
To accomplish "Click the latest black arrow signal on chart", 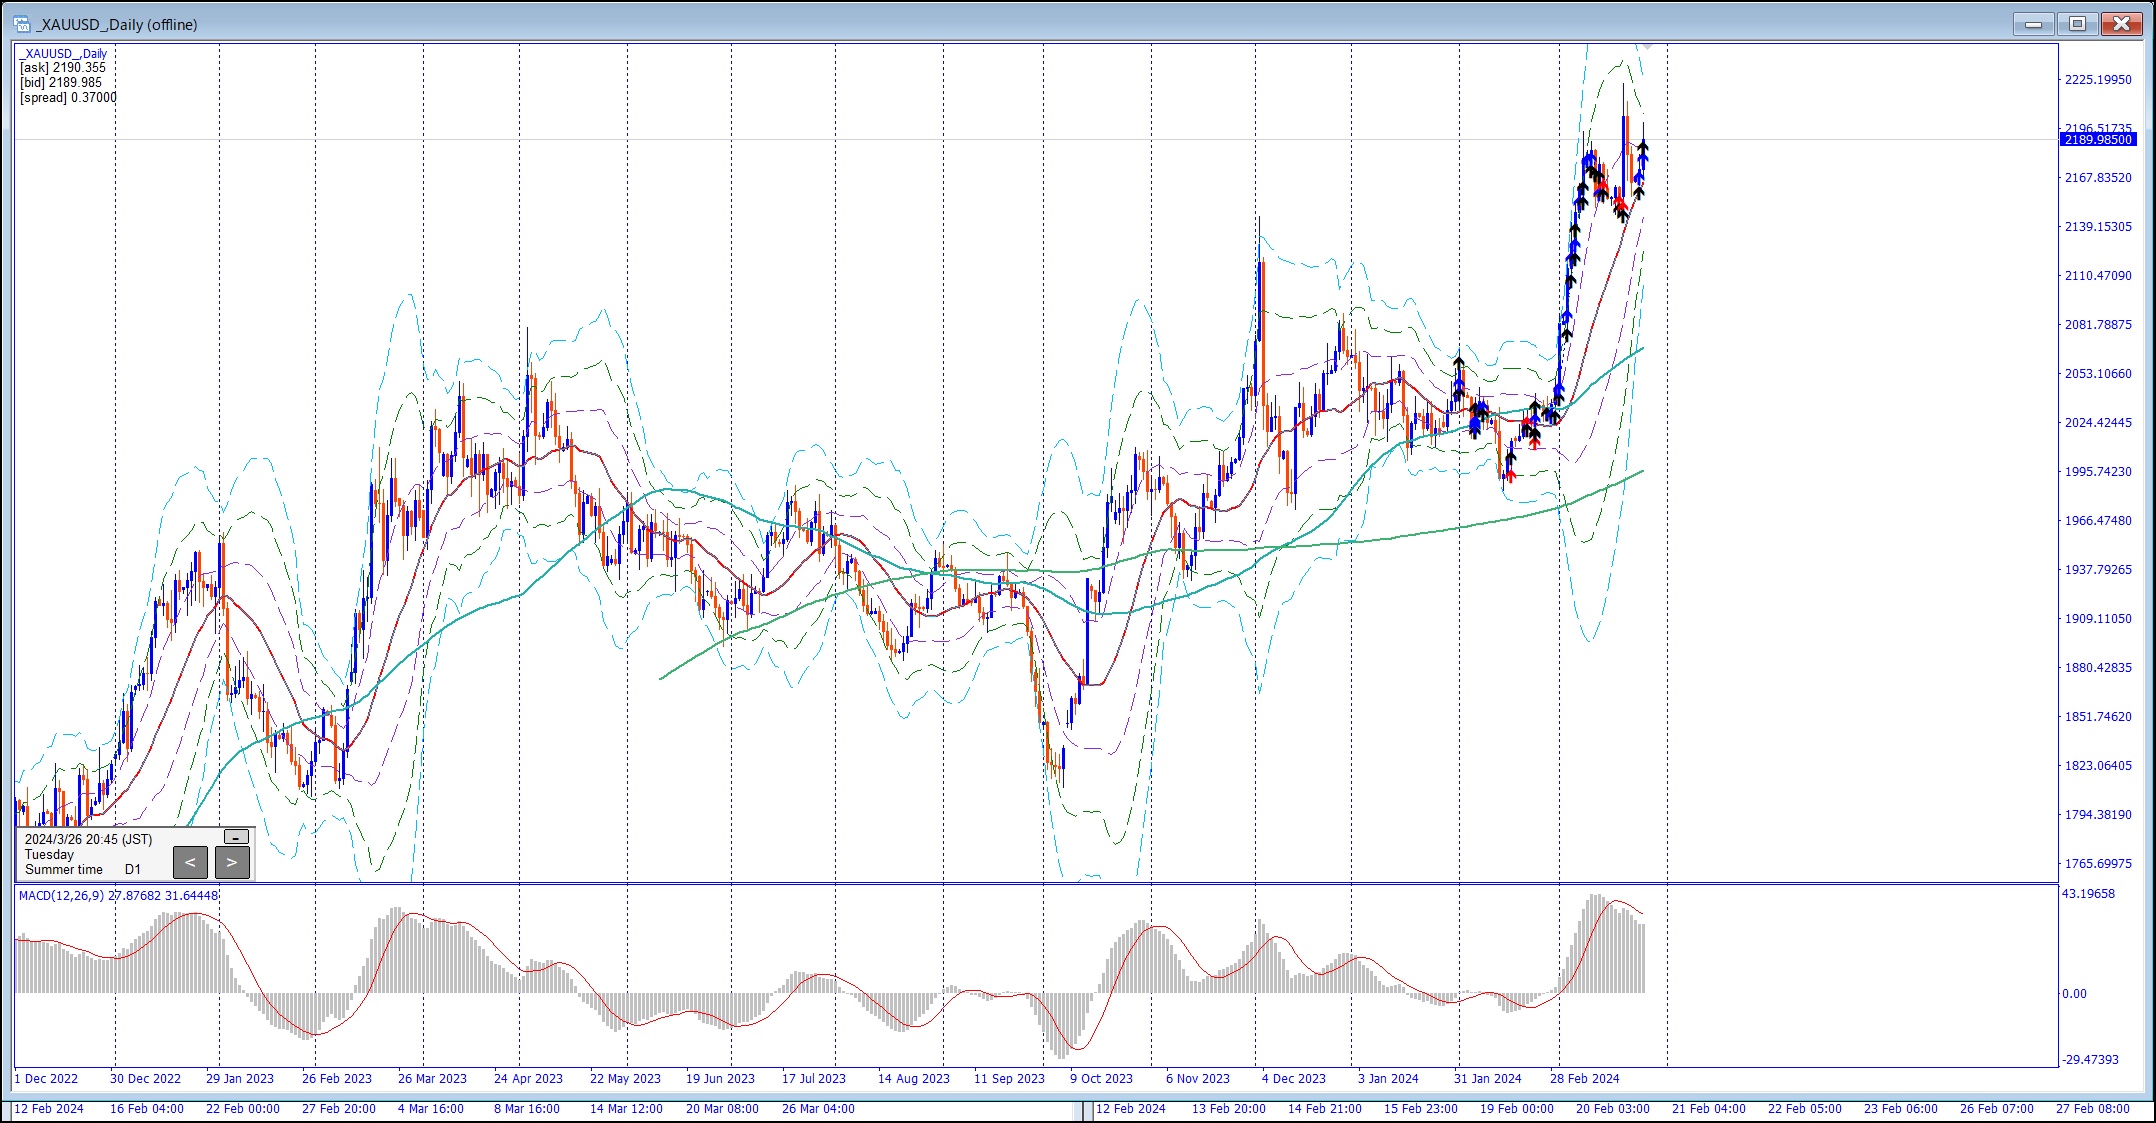I will [1643, 146].
